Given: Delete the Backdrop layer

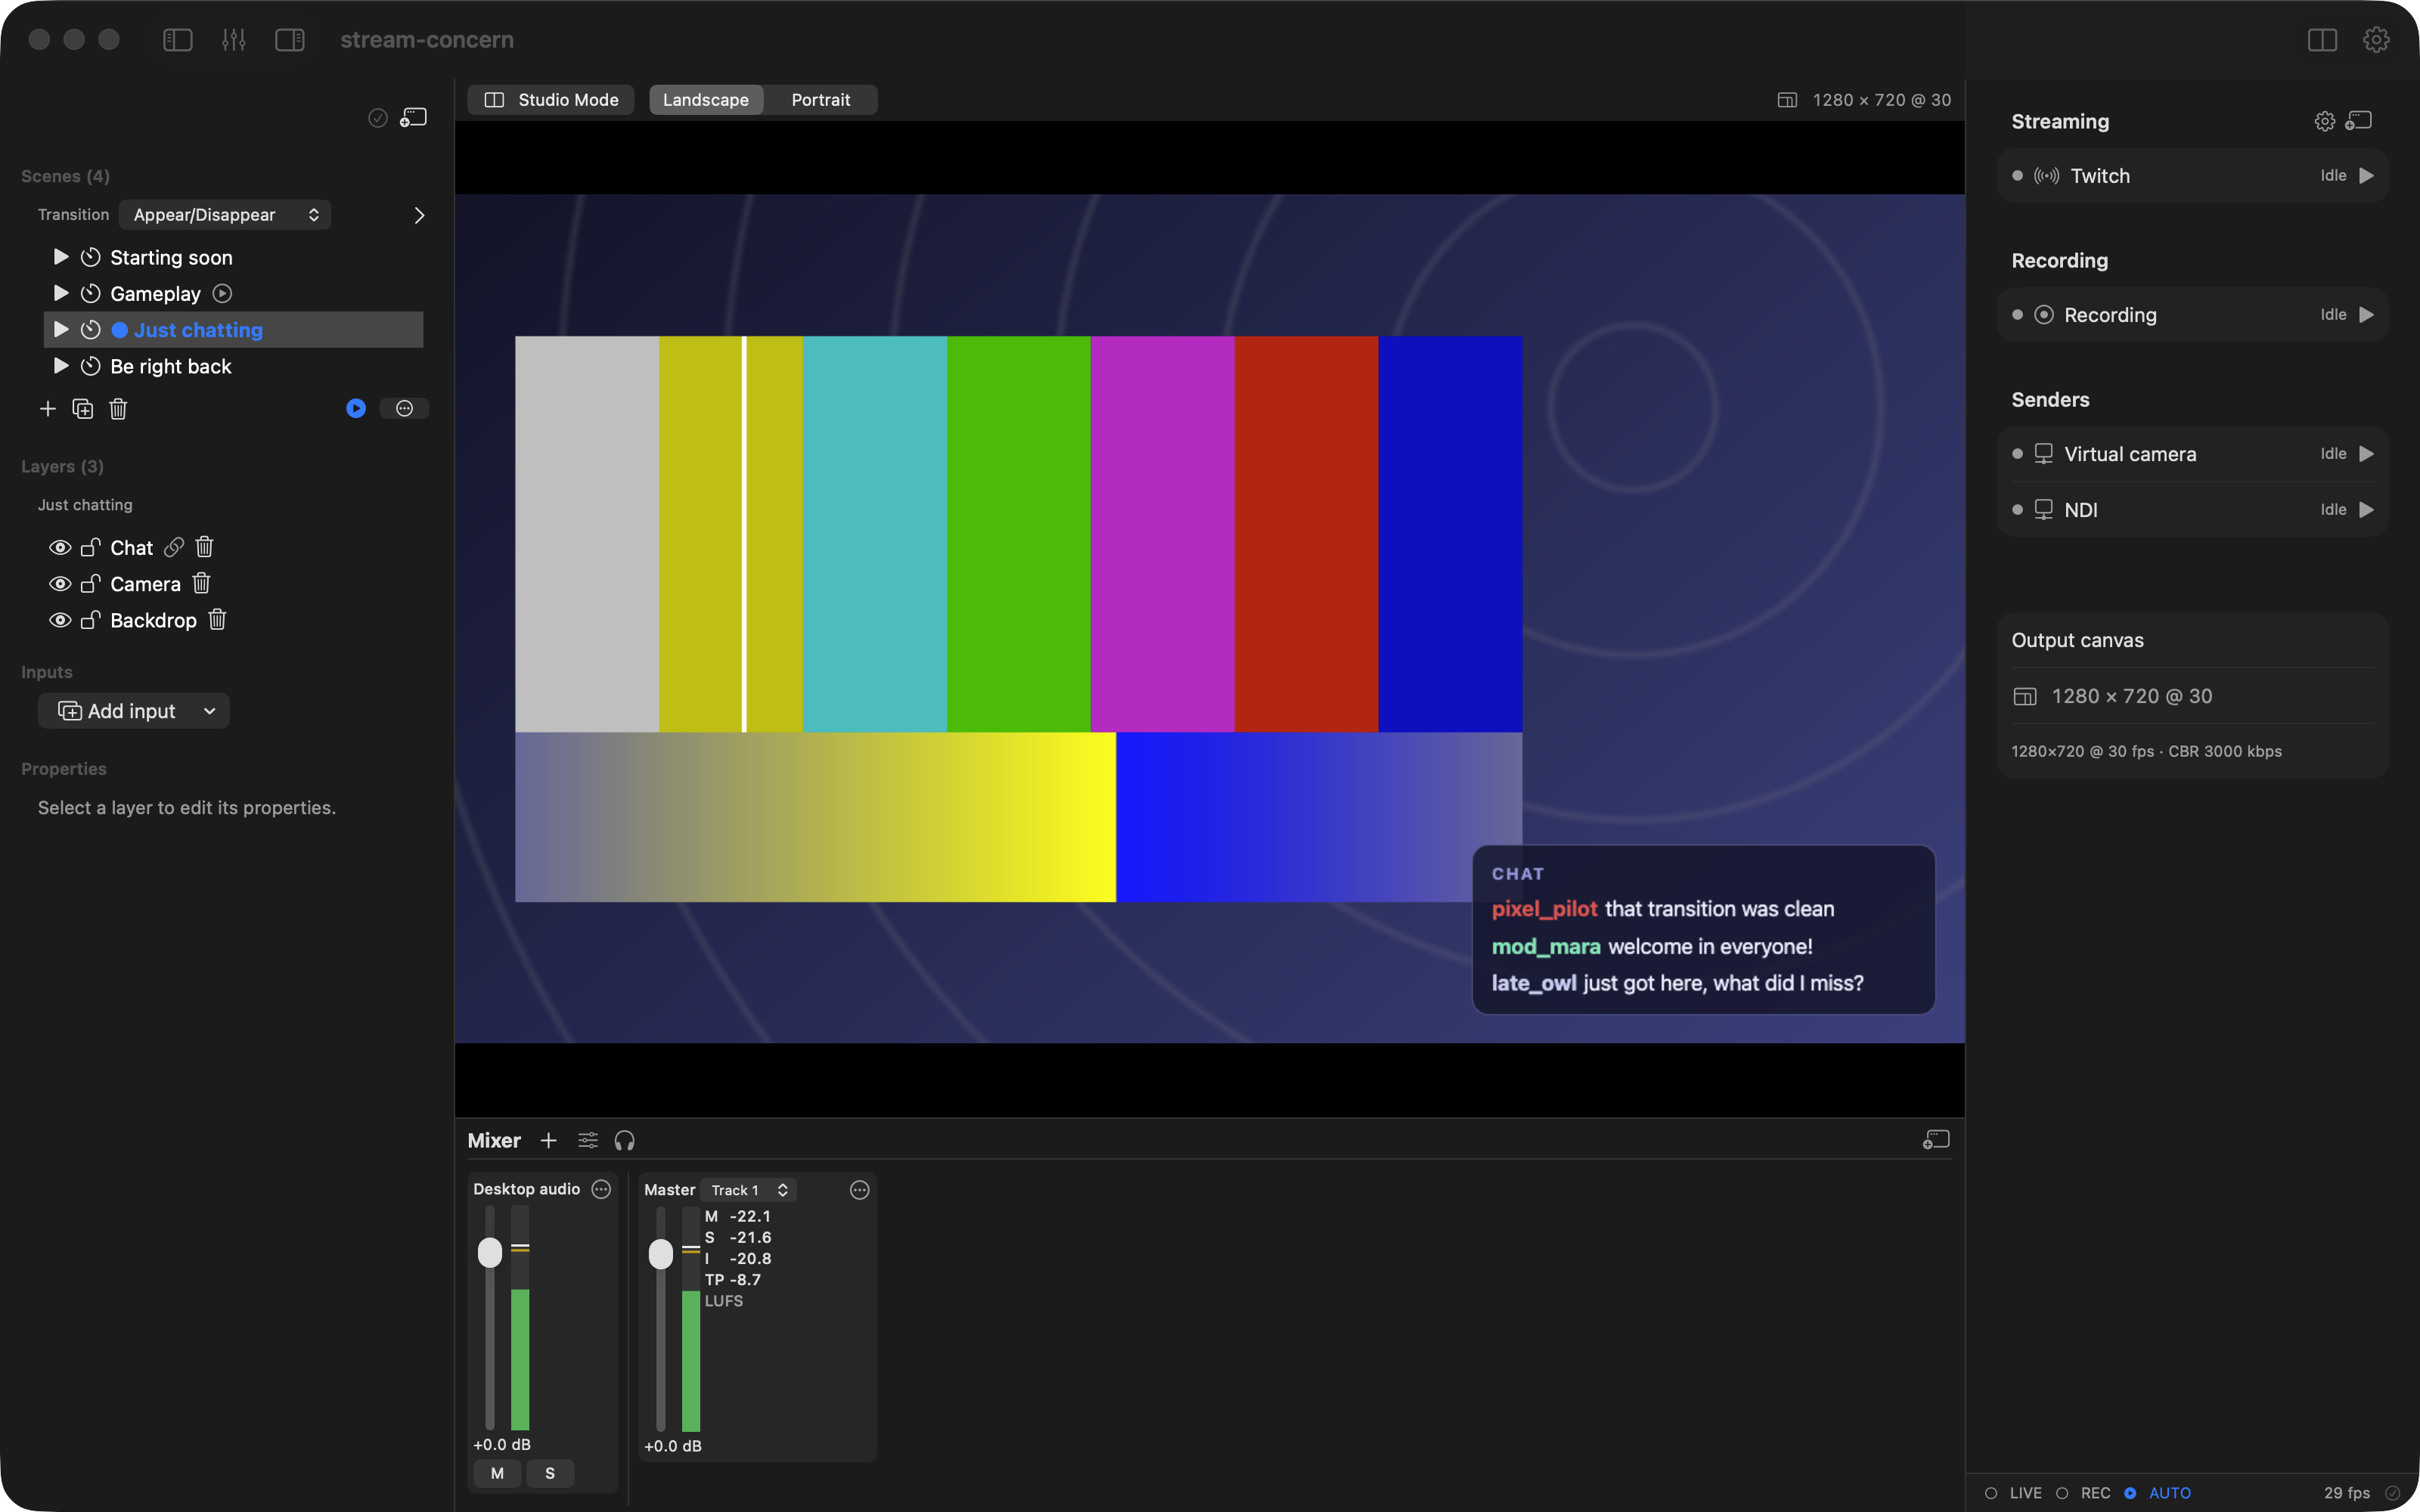Looking at the screenshot, I should point(217,620).
